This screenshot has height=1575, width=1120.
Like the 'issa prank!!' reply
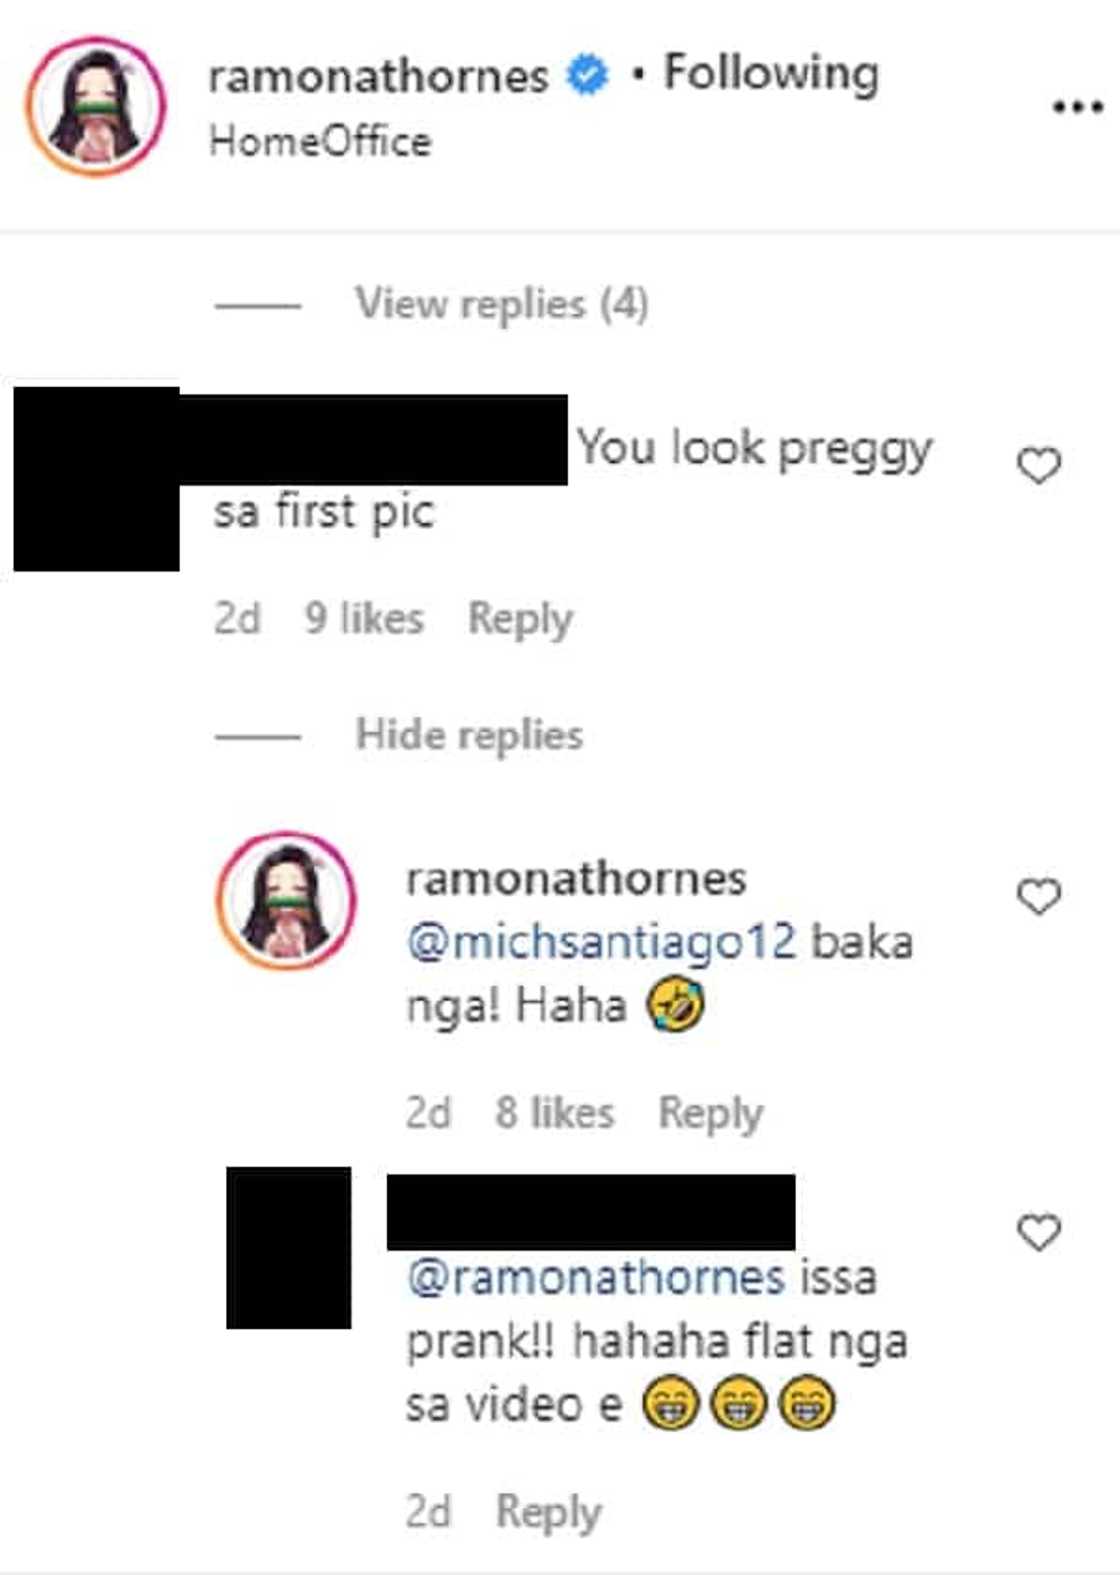[x=1038, y=1233]
